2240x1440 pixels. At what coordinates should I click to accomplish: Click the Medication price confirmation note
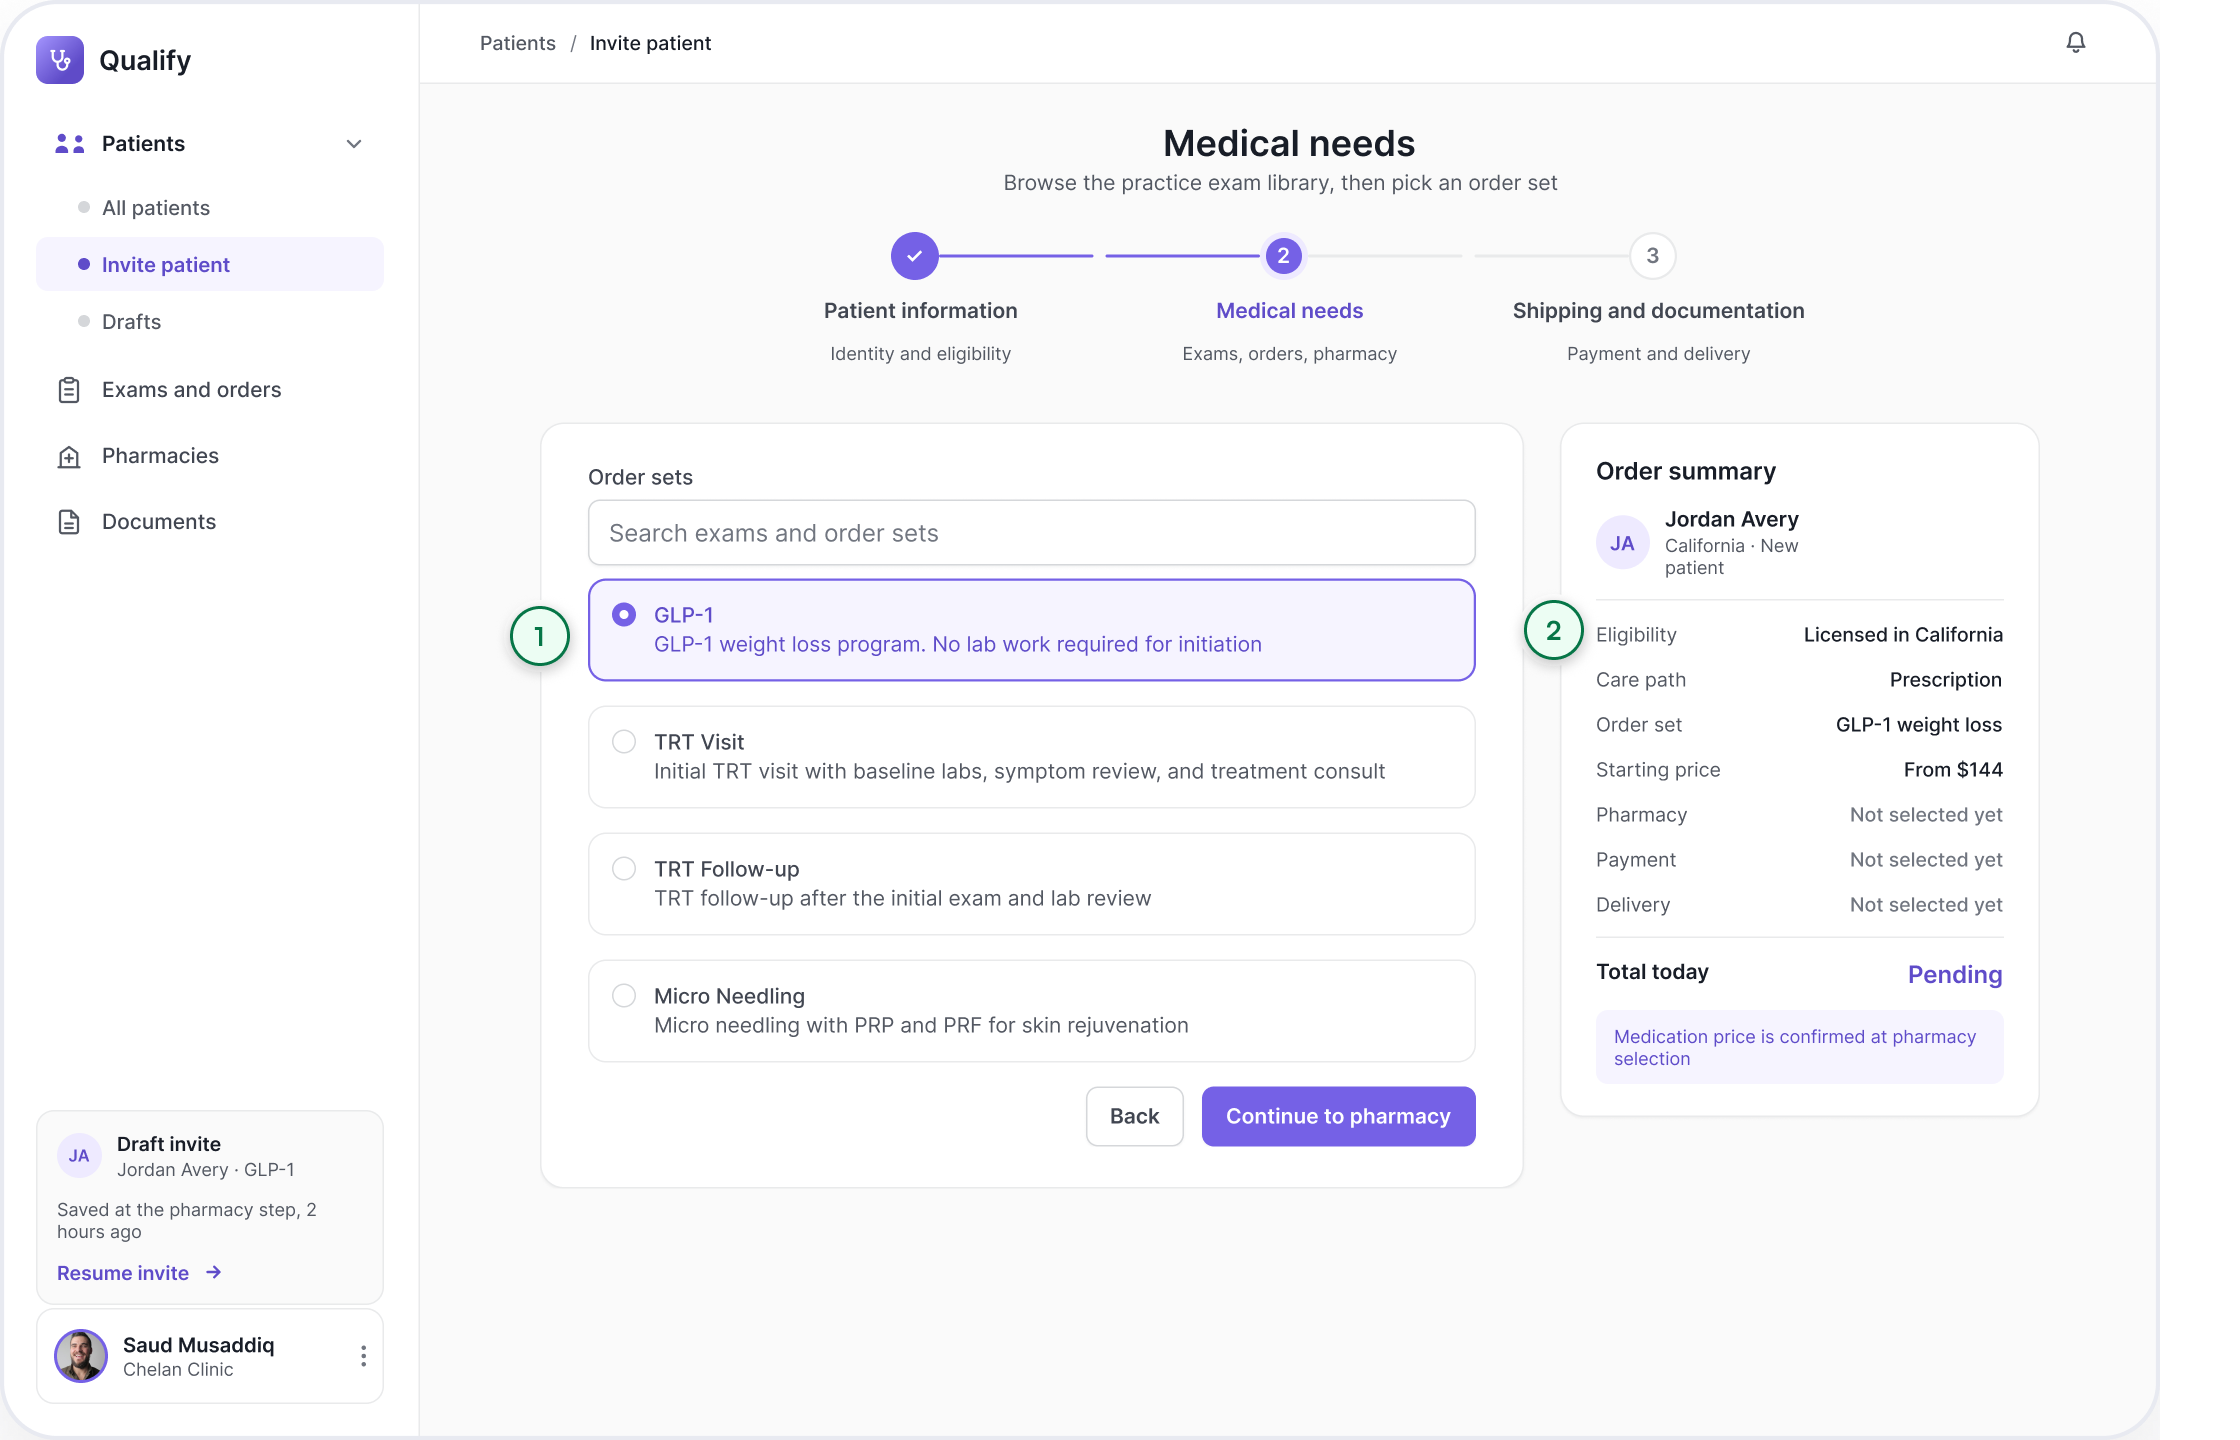[x=1800, y=1047]
